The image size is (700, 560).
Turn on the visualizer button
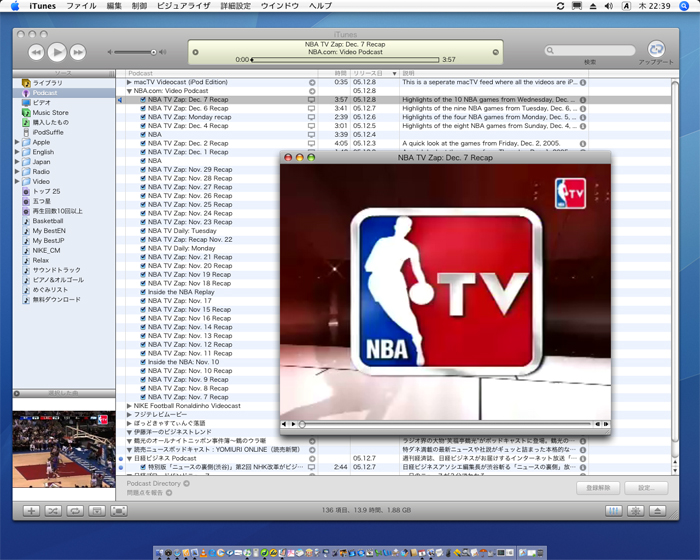coord(636,510)
